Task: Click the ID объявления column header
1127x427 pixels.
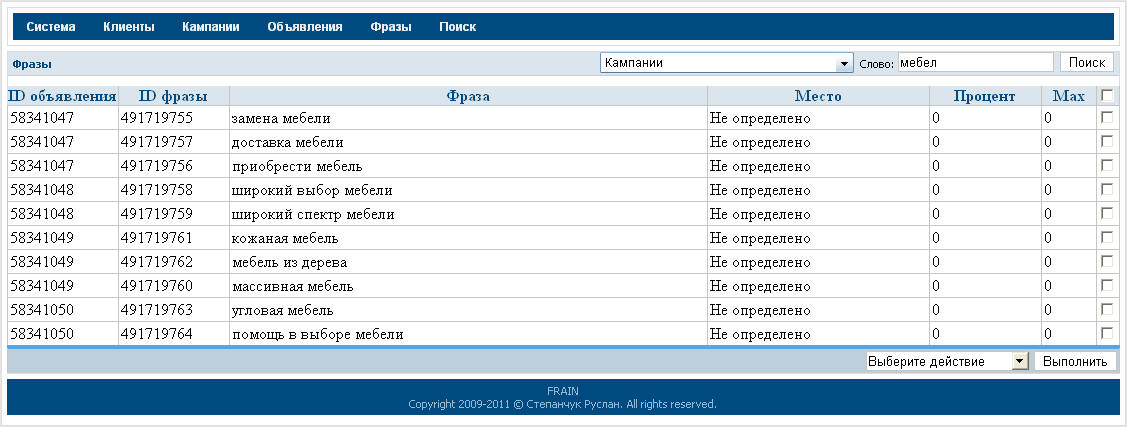Action: pos(62,96)
